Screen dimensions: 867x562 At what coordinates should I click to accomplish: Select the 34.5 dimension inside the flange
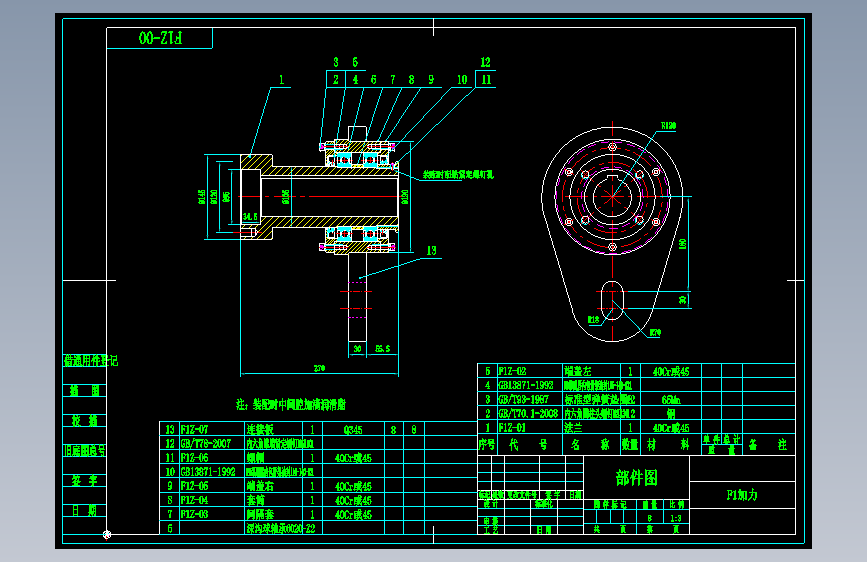tap(250, 217)
